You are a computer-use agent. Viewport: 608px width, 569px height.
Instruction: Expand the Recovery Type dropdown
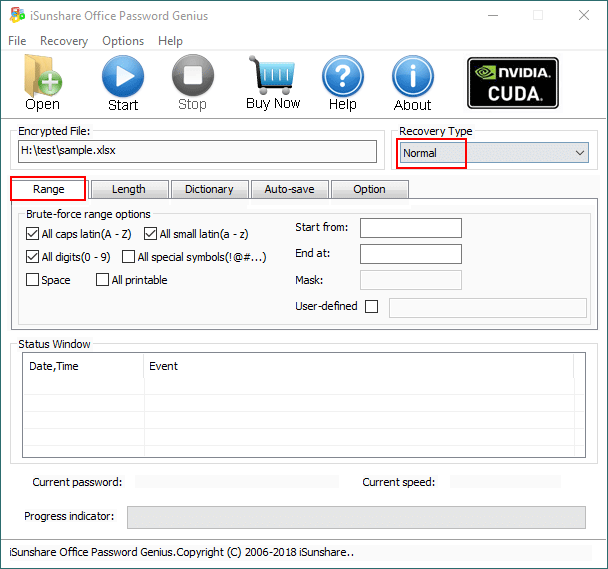[580, 153]
